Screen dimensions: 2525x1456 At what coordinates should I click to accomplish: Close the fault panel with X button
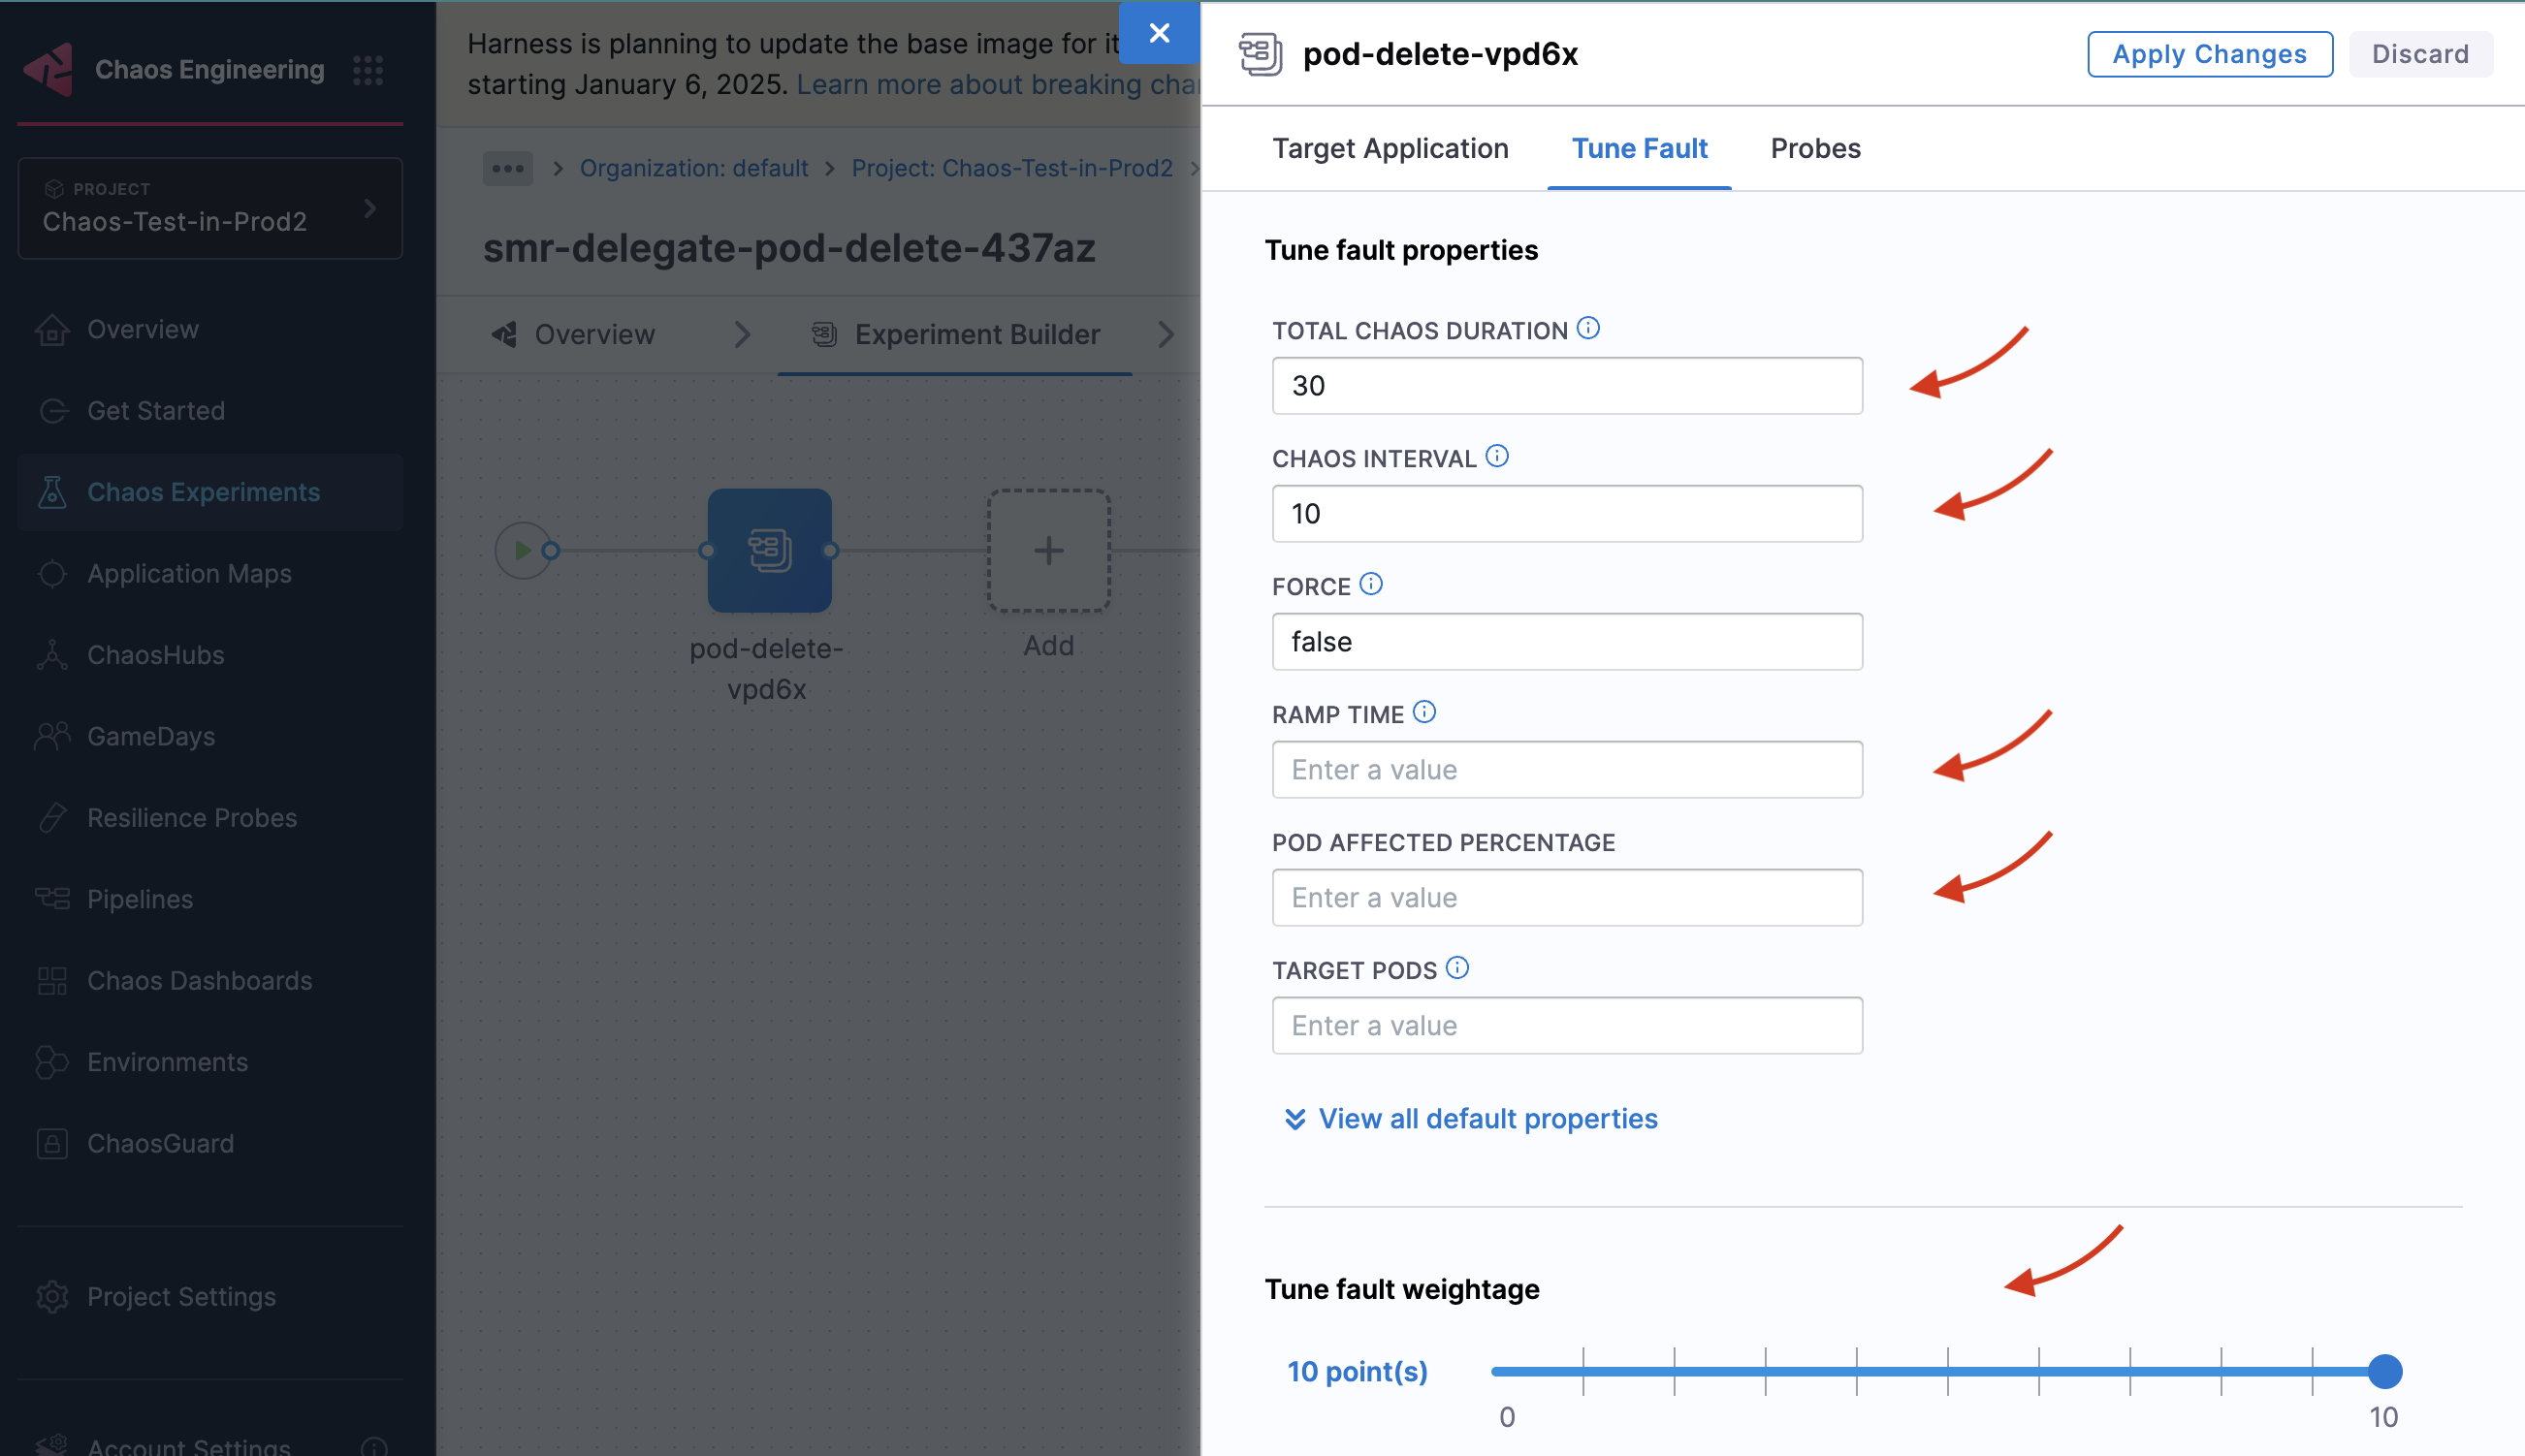1159,33
